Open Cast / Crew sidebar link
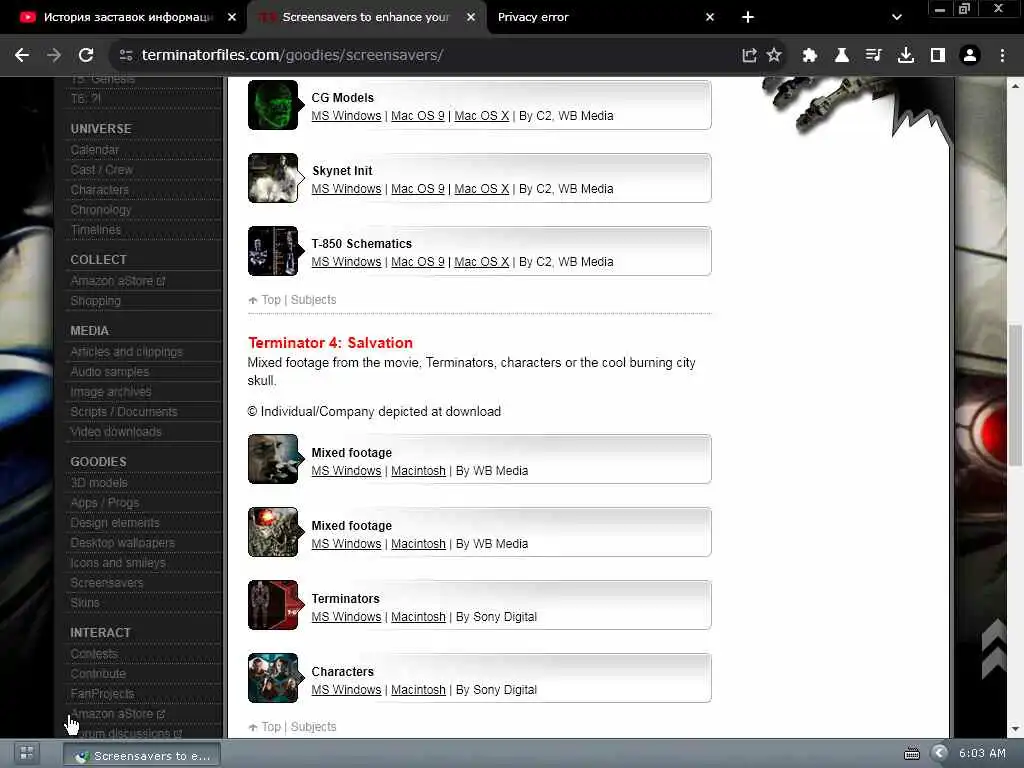This screenshot has height=768, width=1024. [x=102, y=170]
